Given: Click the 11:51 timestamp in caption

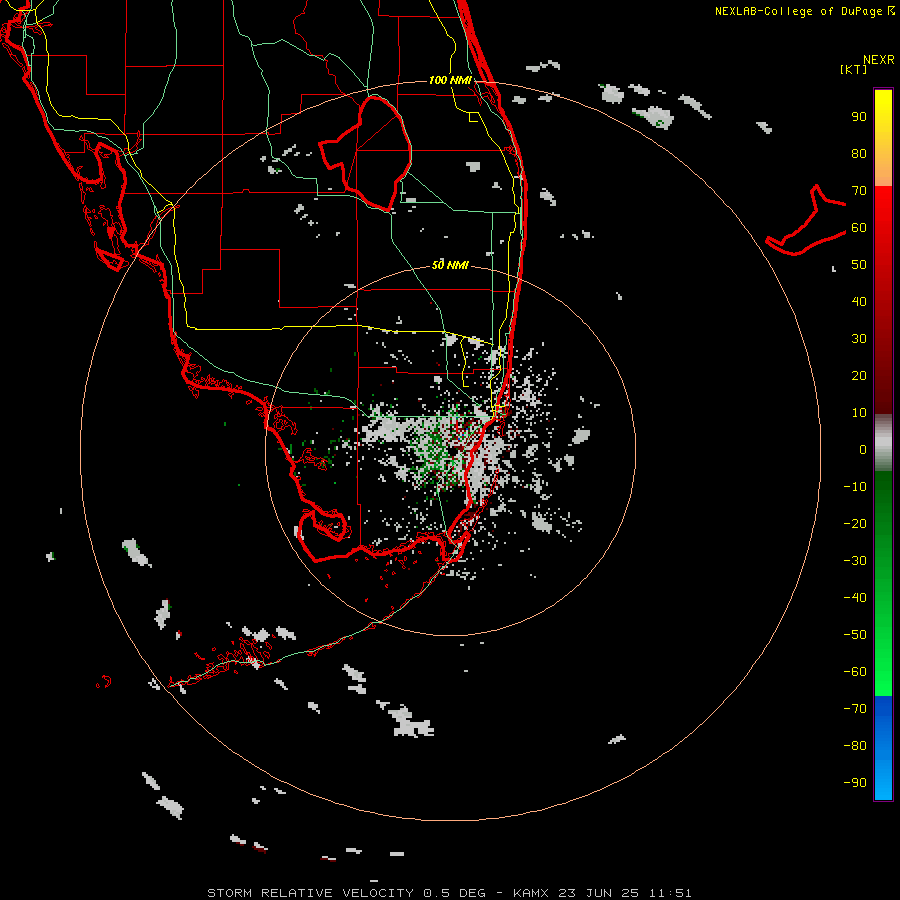Looking at the screenshot, I should pyautogui.click(x=670, y=893).
